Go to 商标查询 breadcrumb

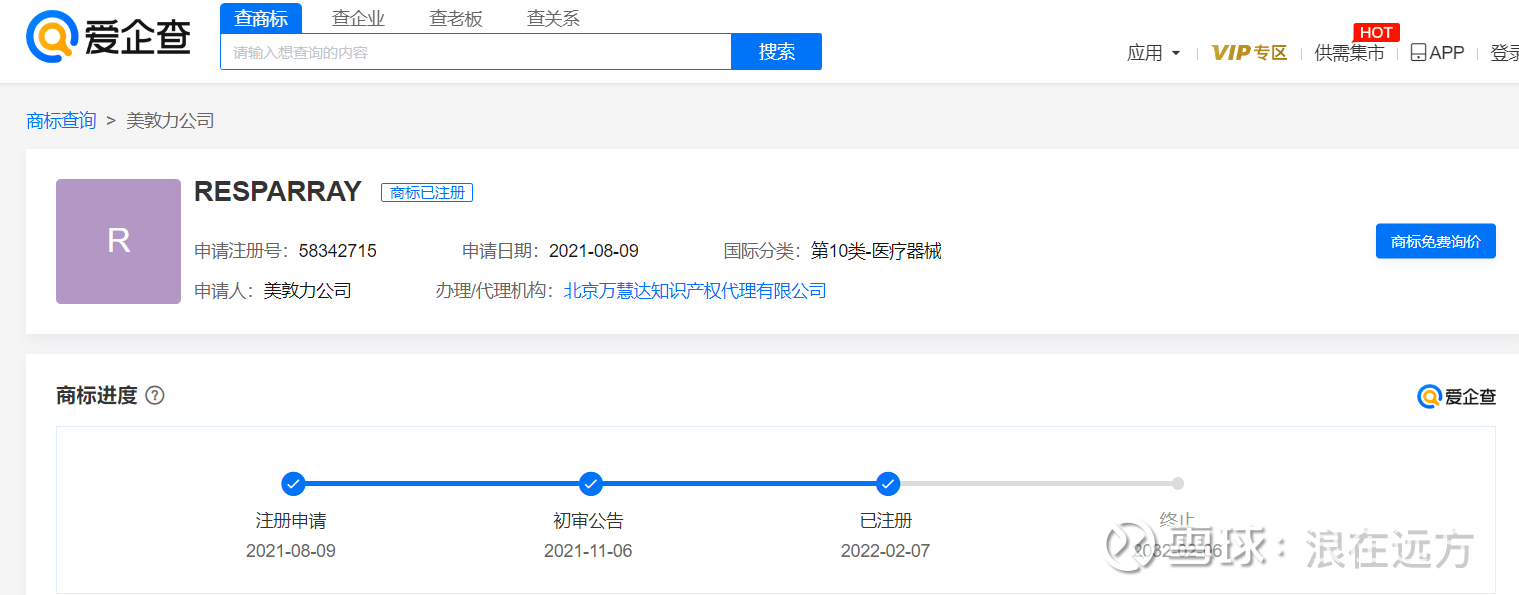[61, 121]
